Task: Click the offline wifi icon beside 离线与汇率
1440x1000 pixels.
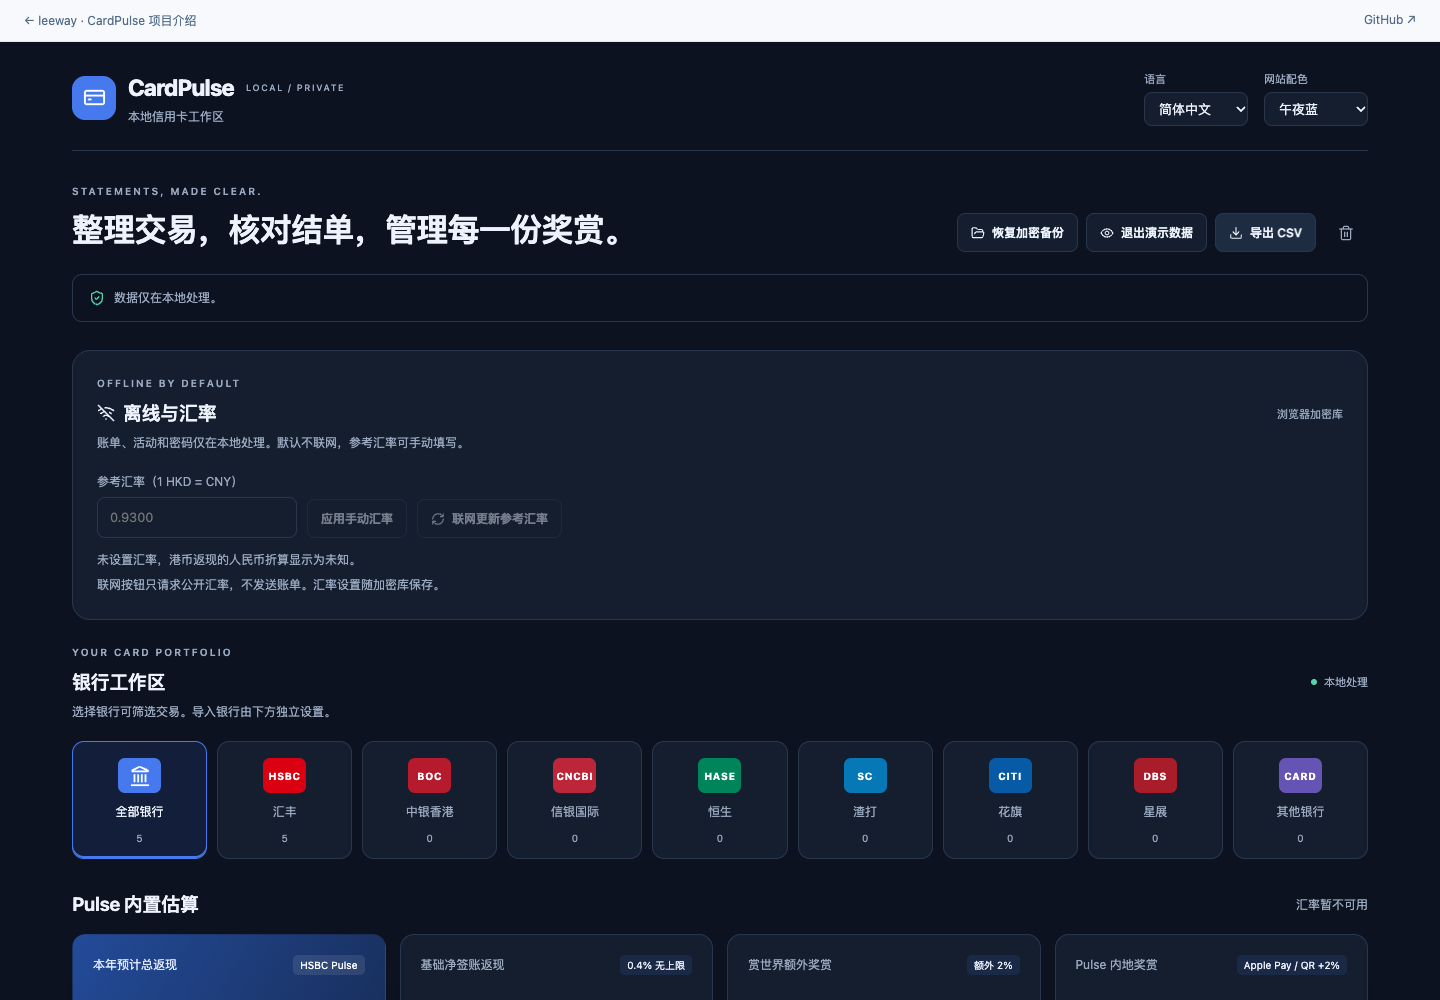Action: click(106, 413)
